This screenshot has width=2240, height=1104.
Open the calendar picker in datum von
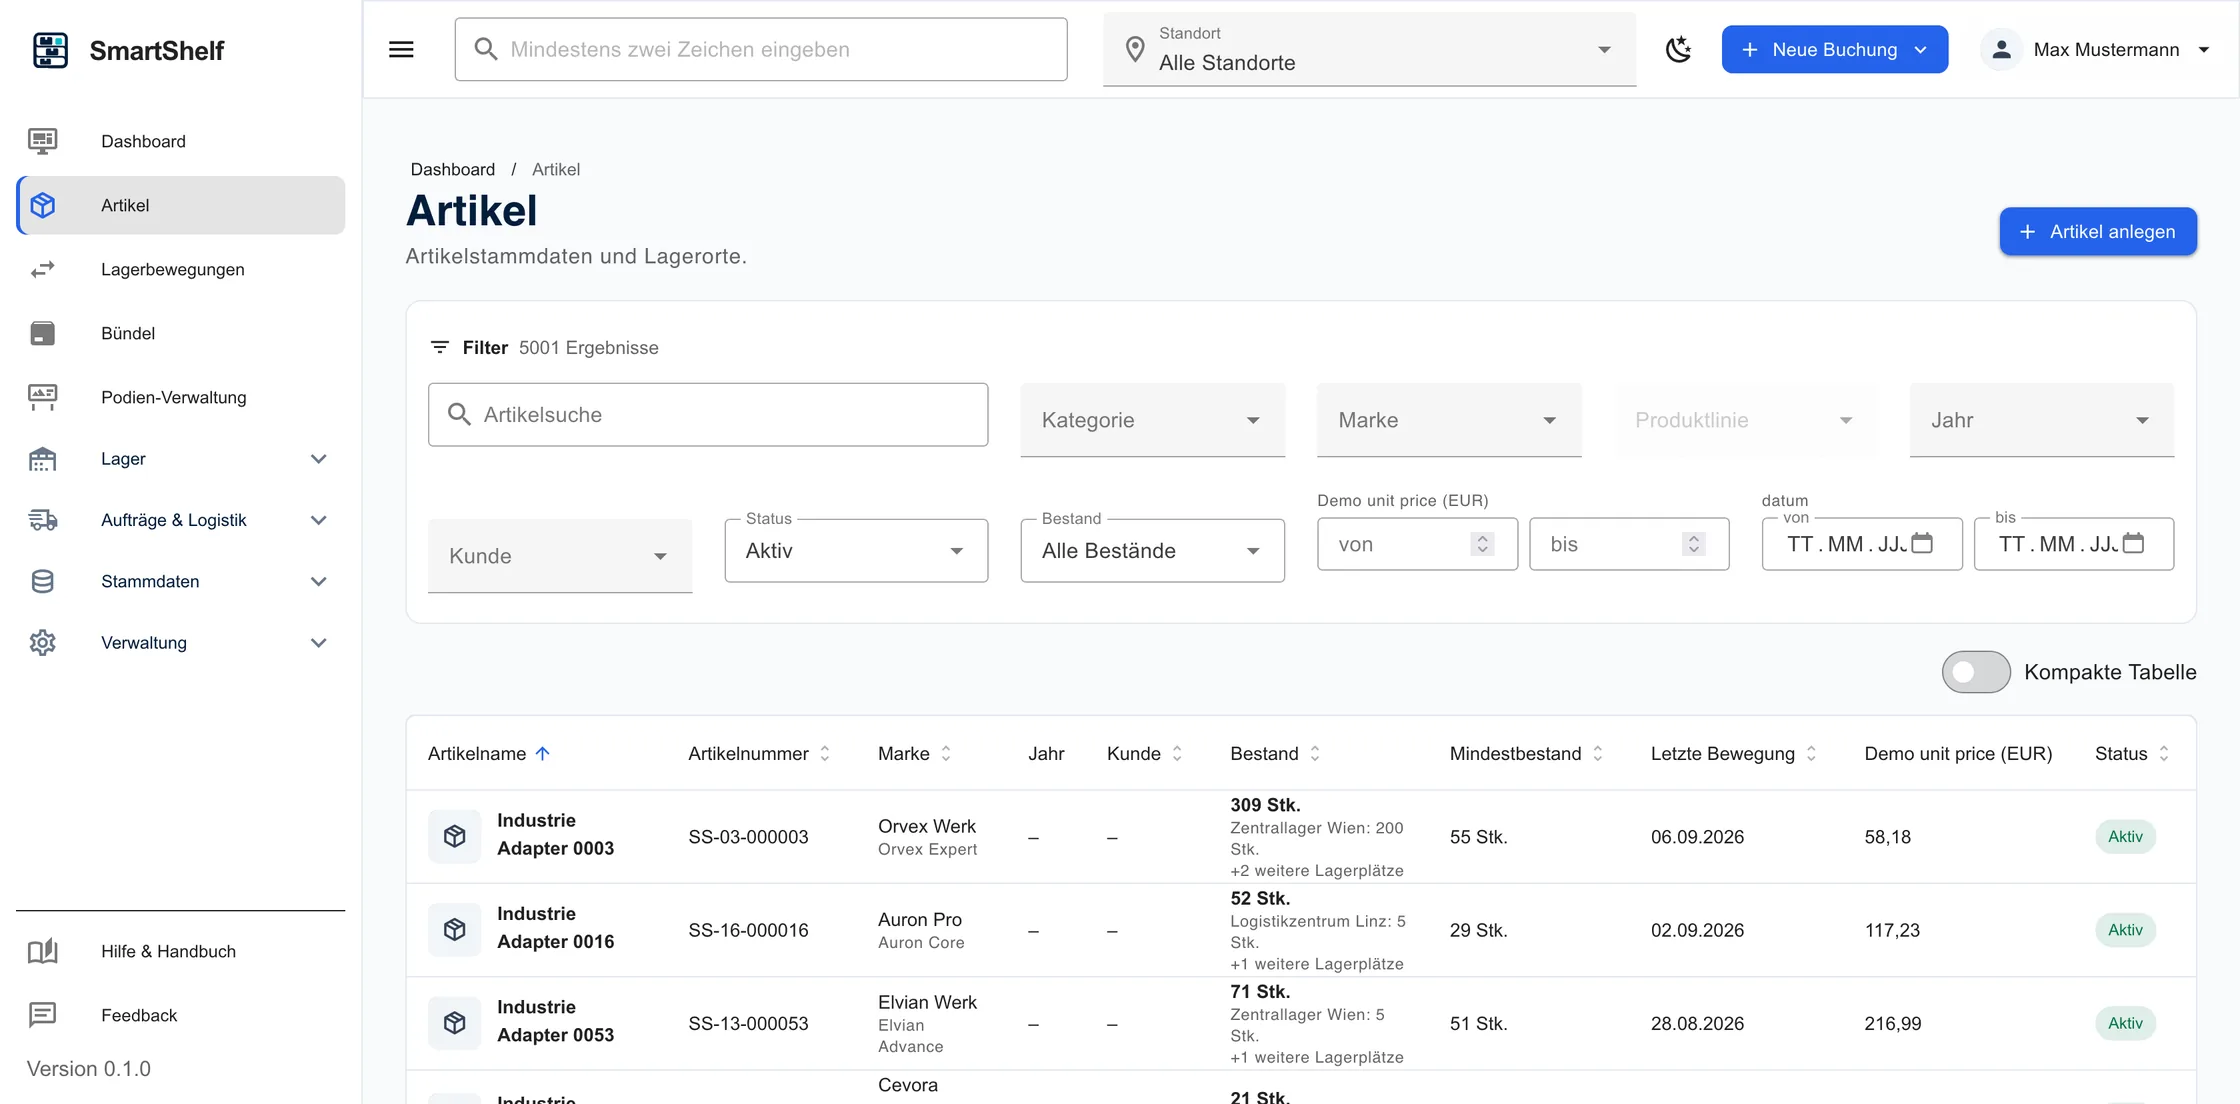pyautogui.click(x=1922, y=543)
